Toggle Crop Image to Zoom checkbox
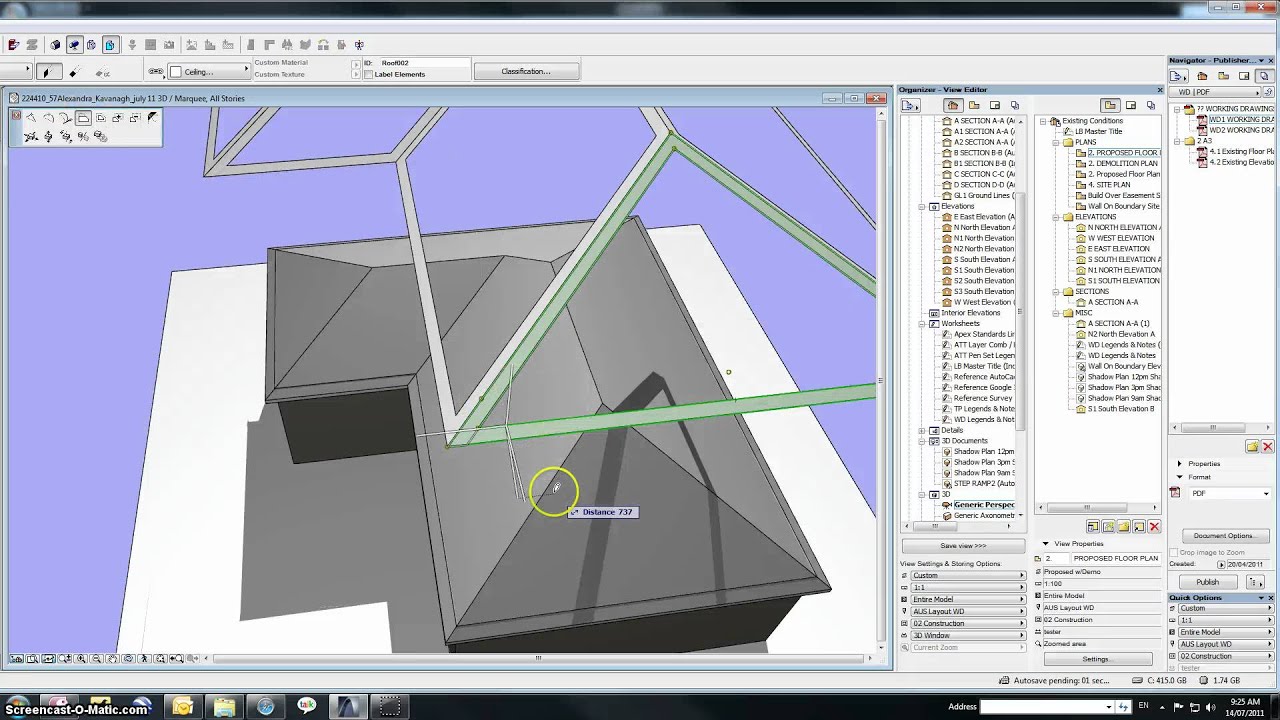1280x720 pixels. [x=1176, y=552]
